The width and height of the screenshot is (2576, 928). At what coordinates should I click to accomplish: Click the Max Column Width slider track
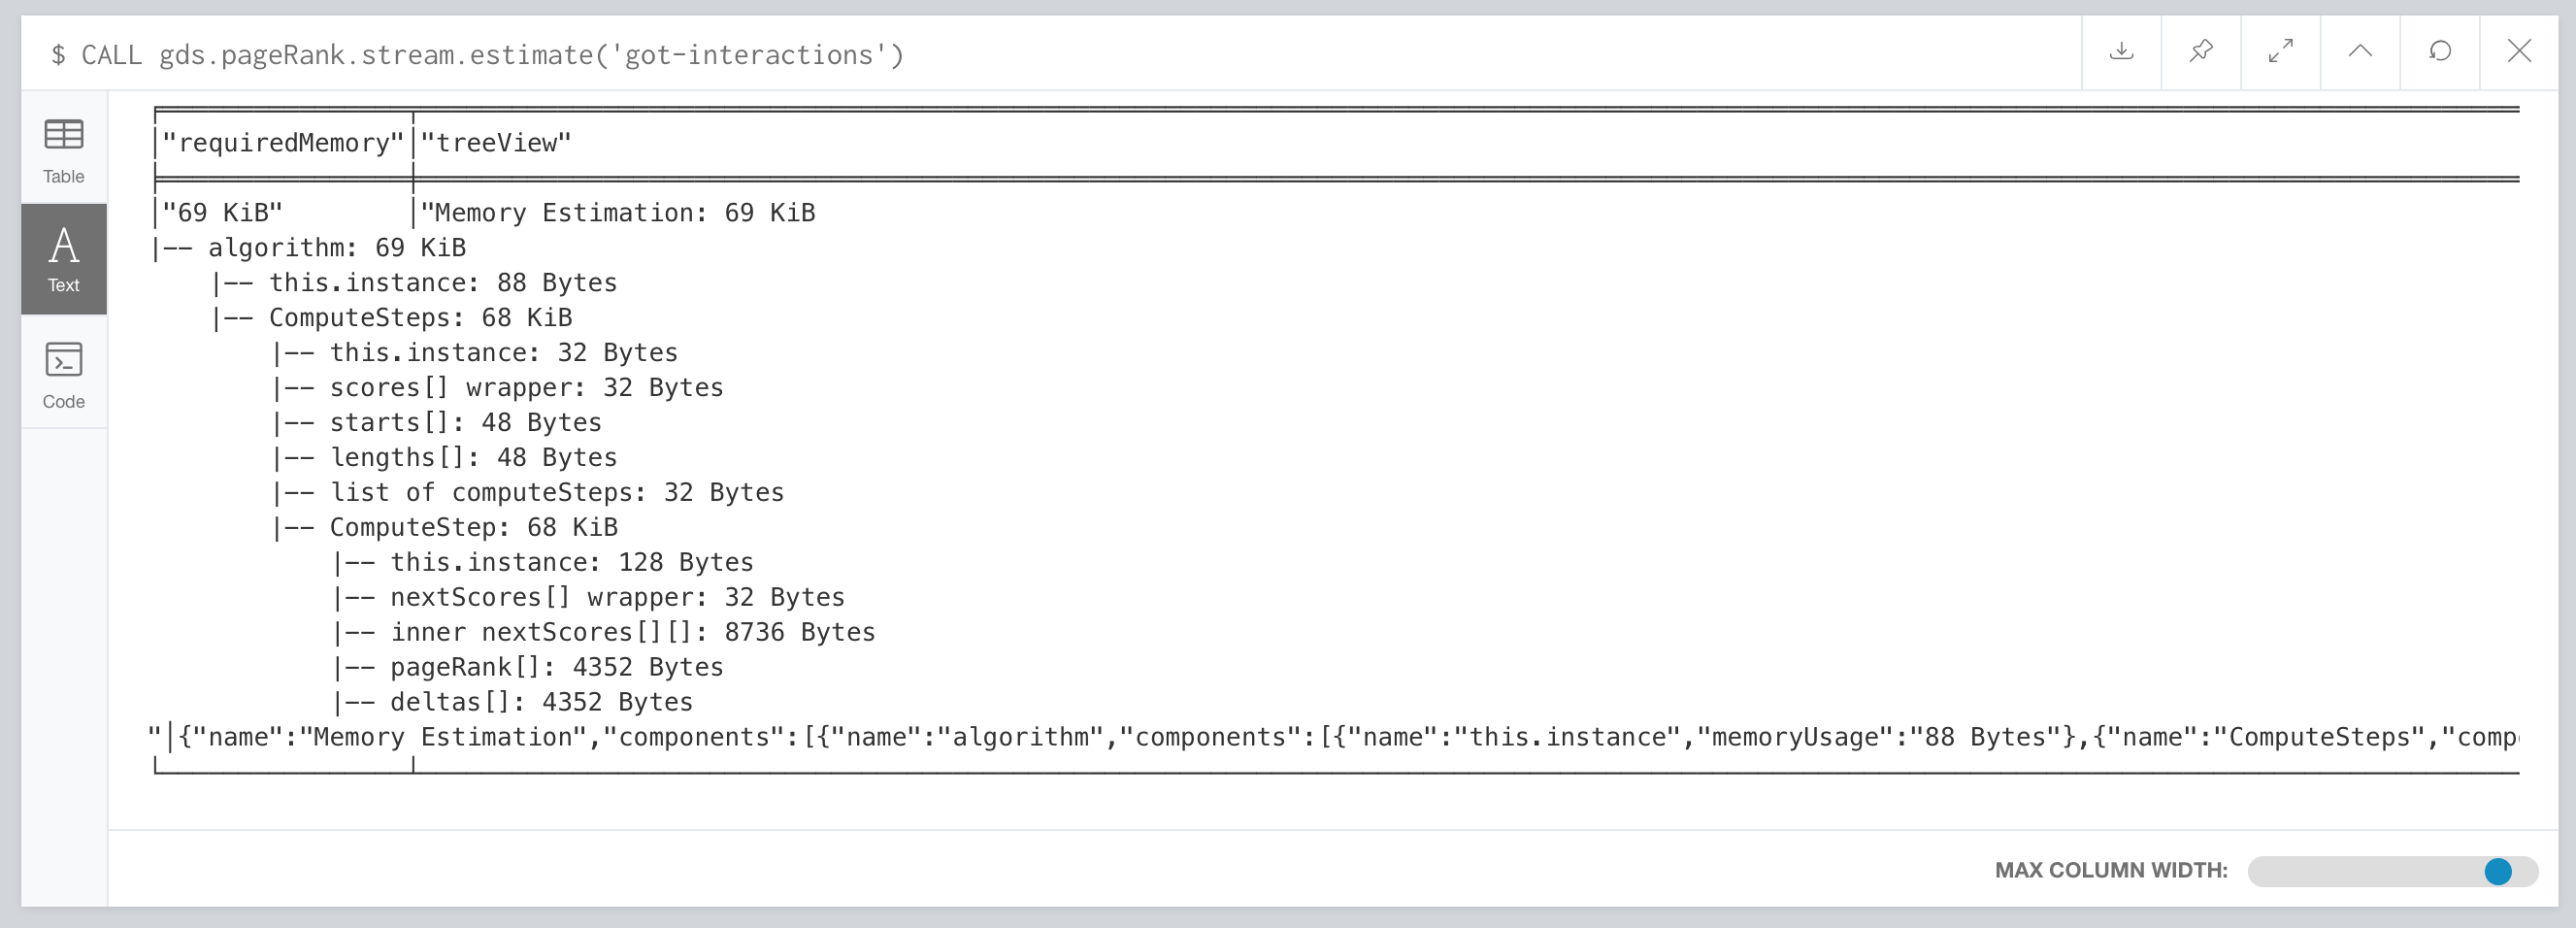click(2392, 871)
